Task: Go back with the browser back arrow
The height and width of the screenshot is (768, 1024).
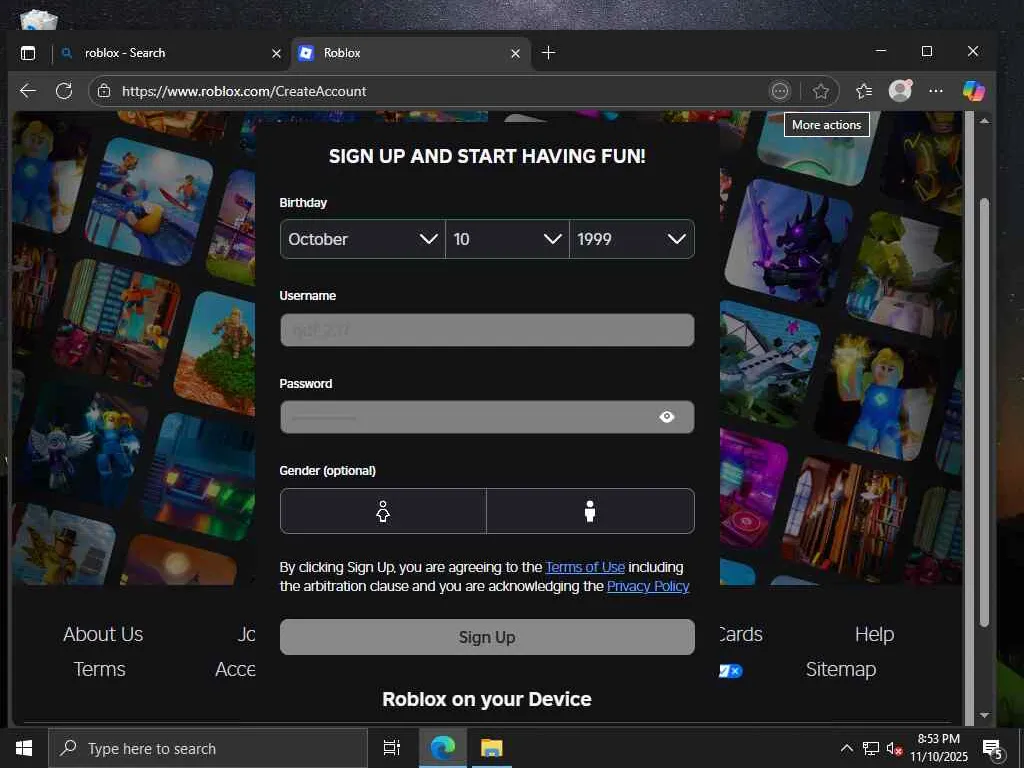Action: coord(27,91)
